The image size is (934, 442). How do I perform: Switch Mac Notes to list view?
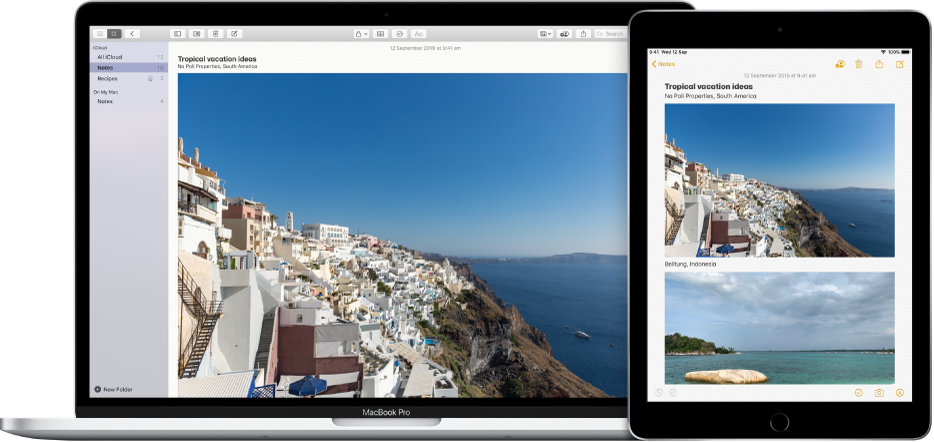coord(100,34)
